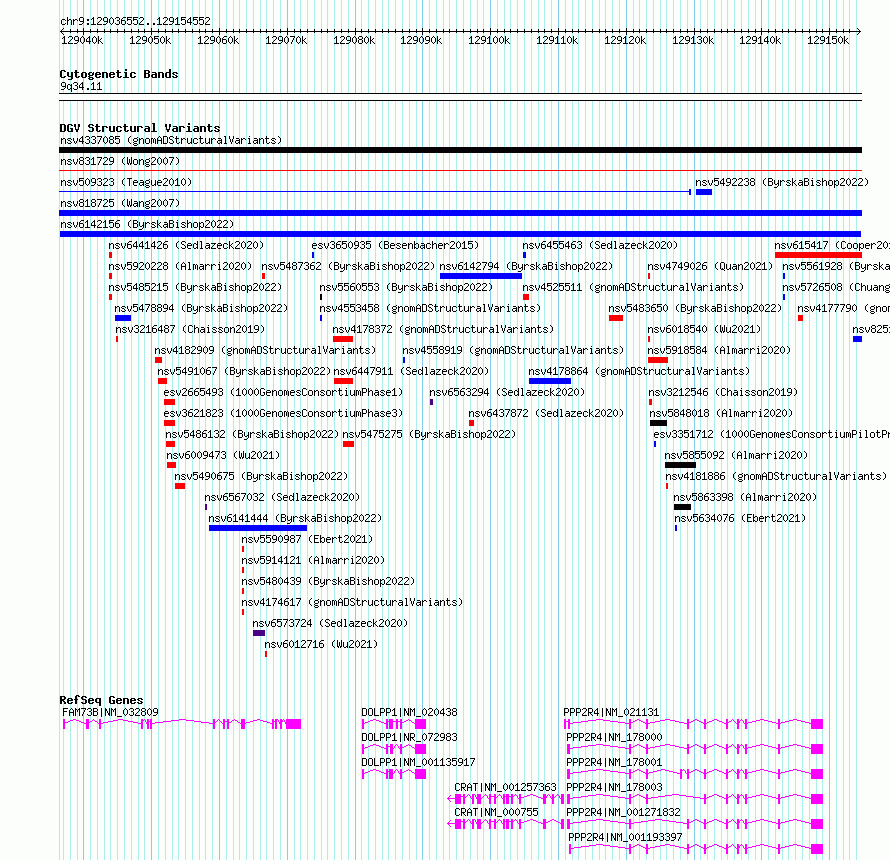Screen dimensions: 890x860
Task: Click nsv5914121 (Almarri2020) label
Action: pyautogui.click(x=313, y=560)
